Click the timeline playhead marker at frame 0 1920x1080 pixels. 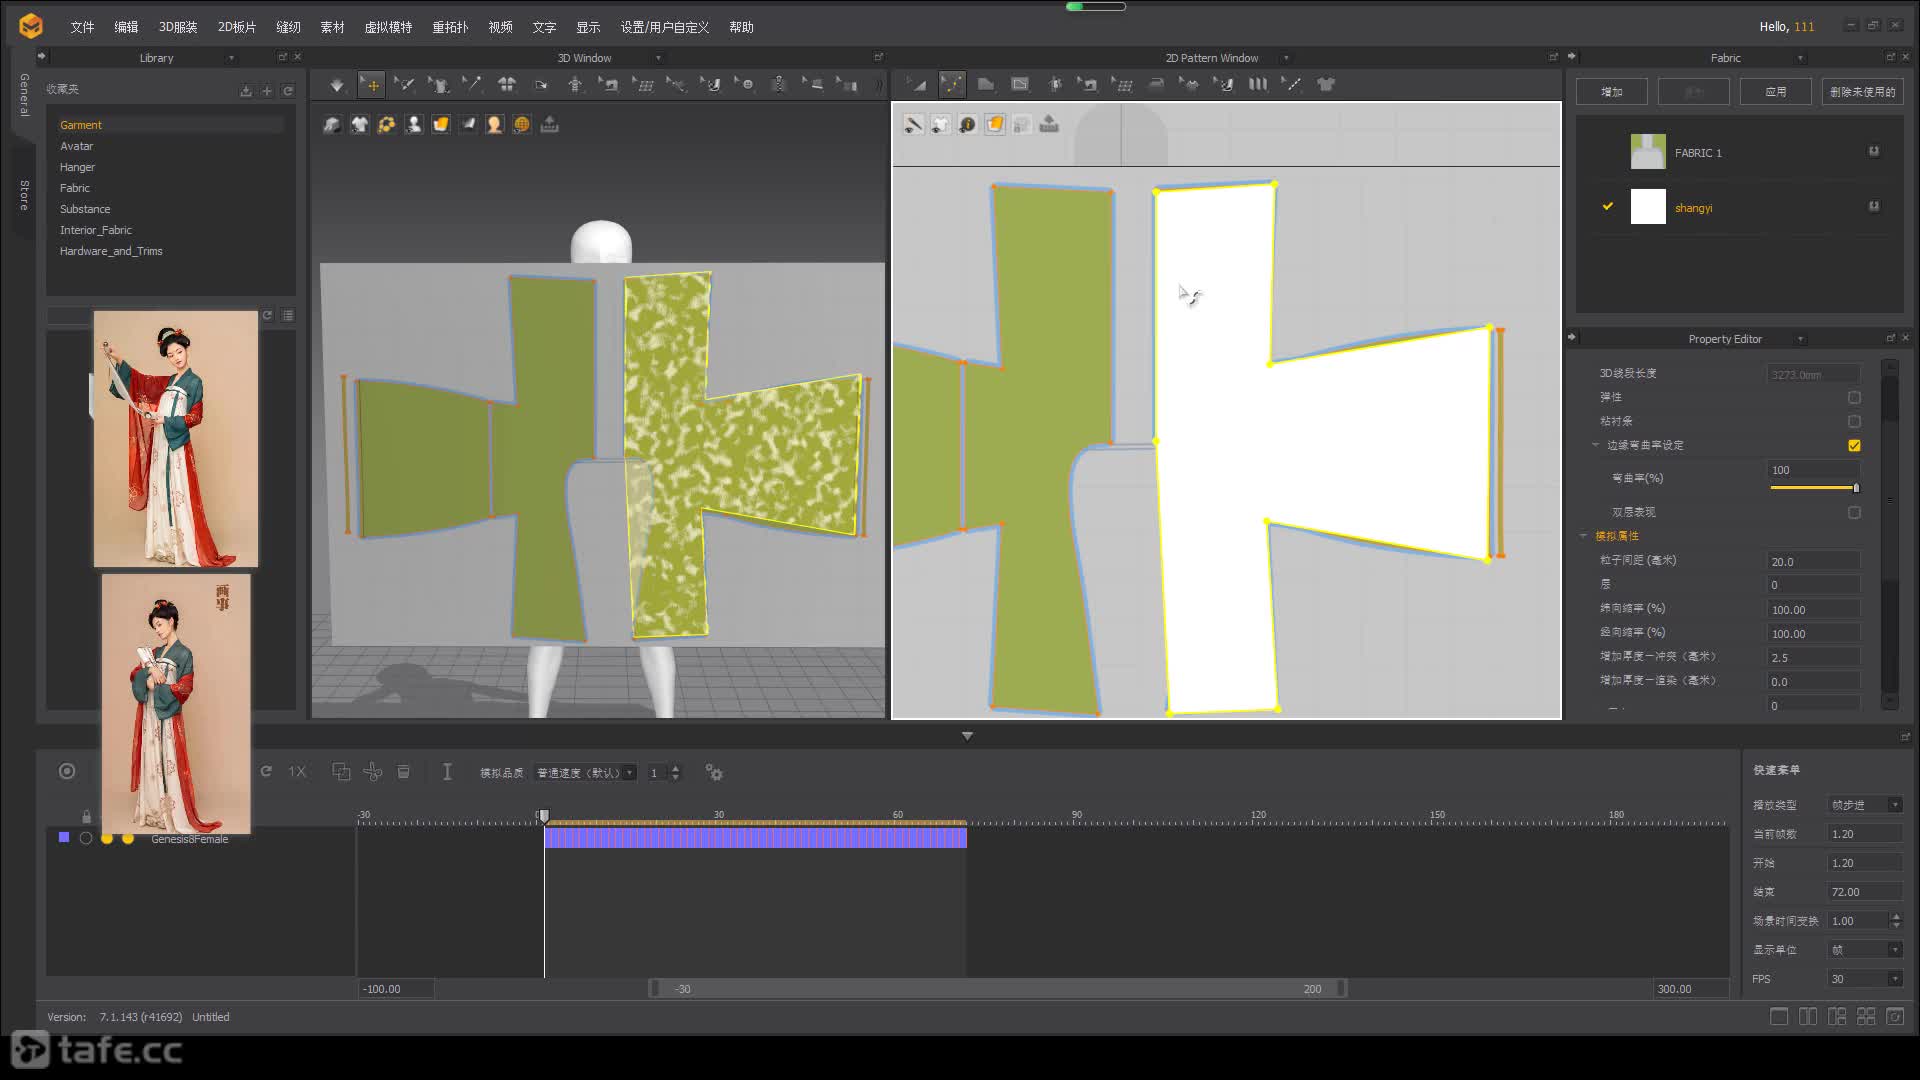click(x=544, y=816)
